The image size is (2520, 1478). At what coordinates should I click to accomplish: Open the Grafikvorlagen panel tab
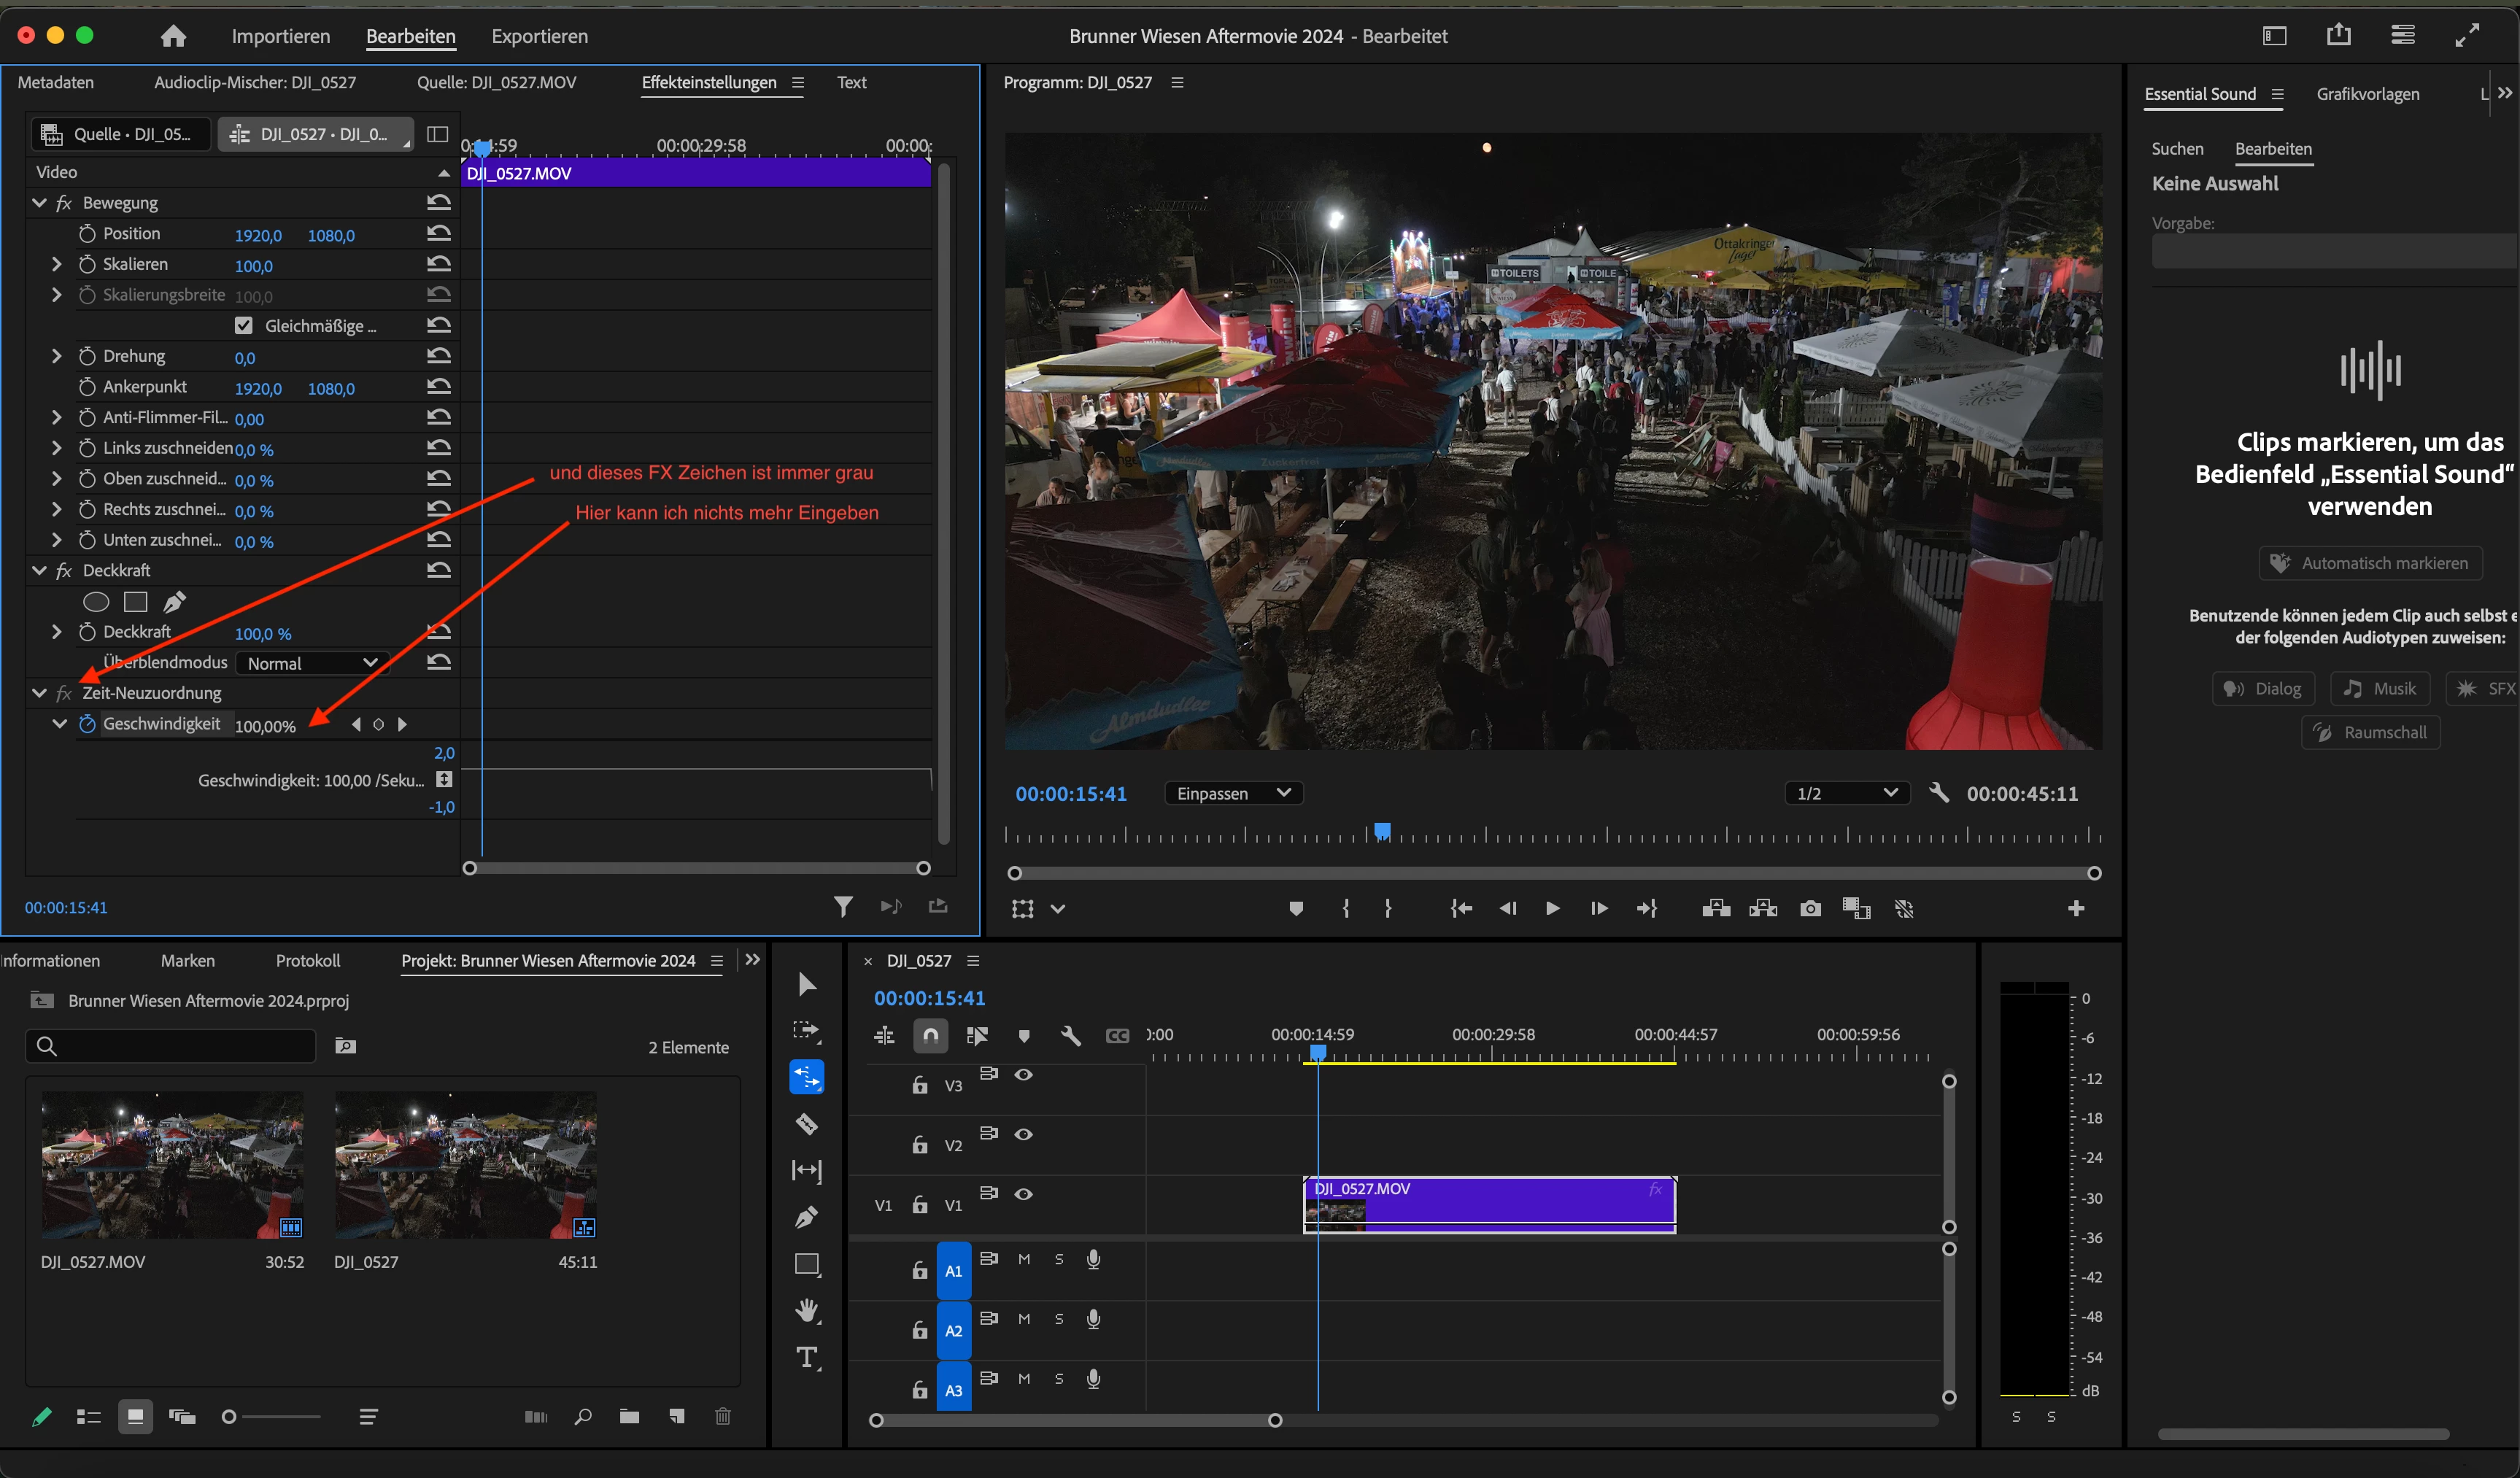2367,94
